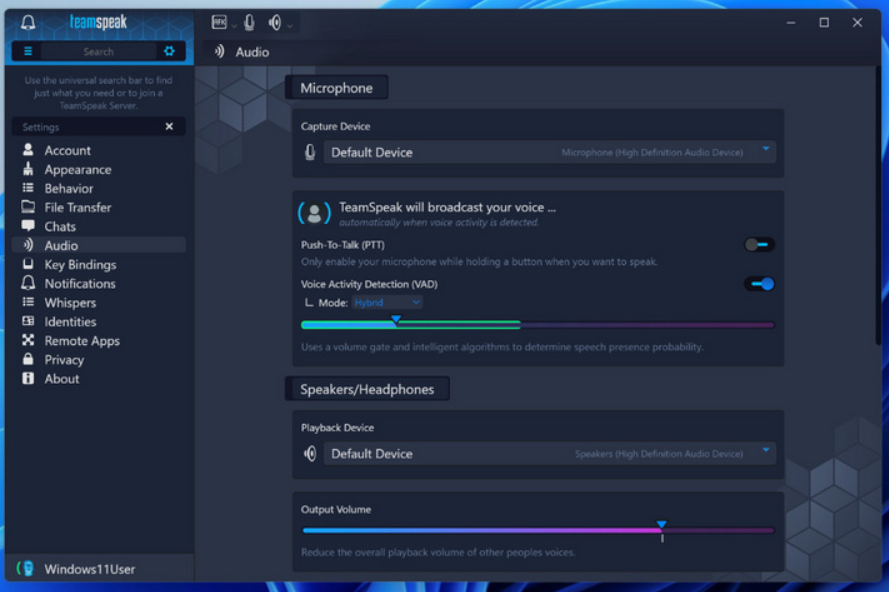This screenshot has height=592, width=889.
Task: Disable the Voice Activity Detection toggle
Action: (759, 284)
